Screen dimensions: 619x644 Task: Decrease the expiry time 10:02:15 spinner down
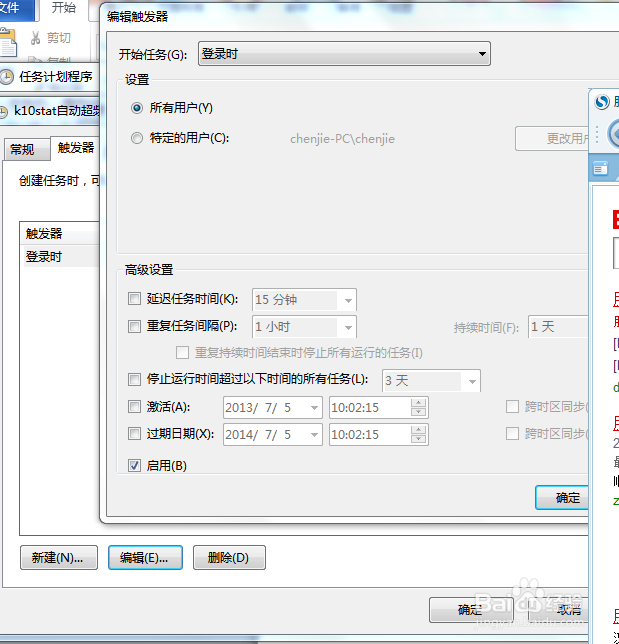coord(419,439)
